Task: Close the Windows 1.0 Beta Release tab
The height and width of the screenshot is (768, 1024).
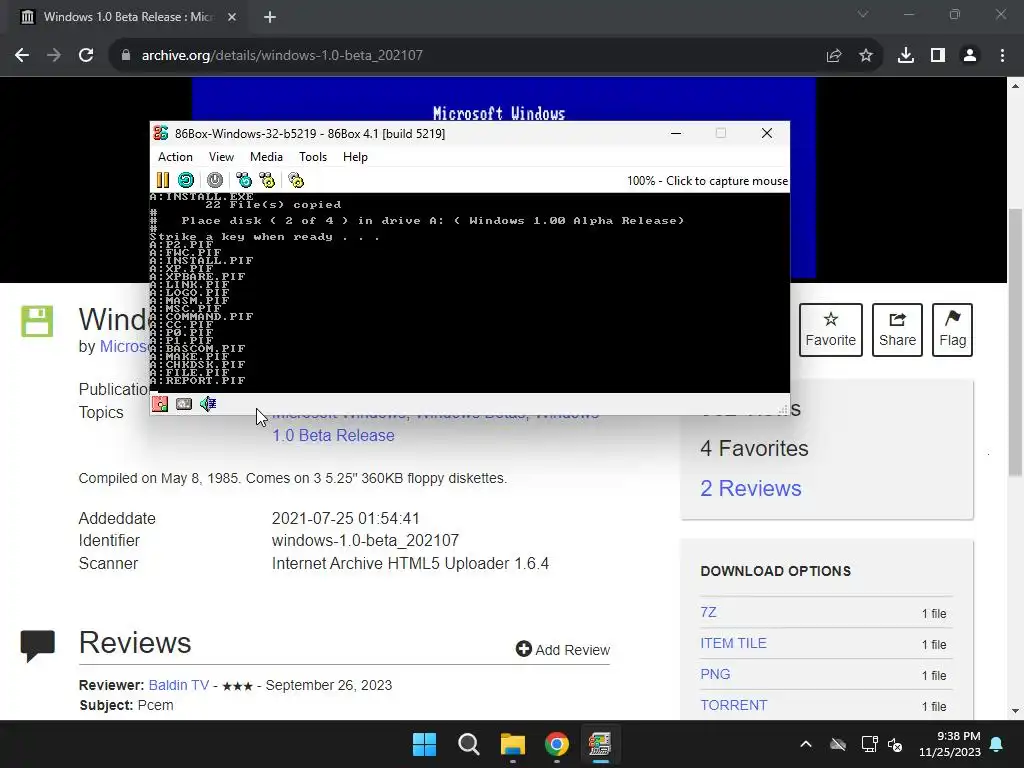Action: coord(232,17)
